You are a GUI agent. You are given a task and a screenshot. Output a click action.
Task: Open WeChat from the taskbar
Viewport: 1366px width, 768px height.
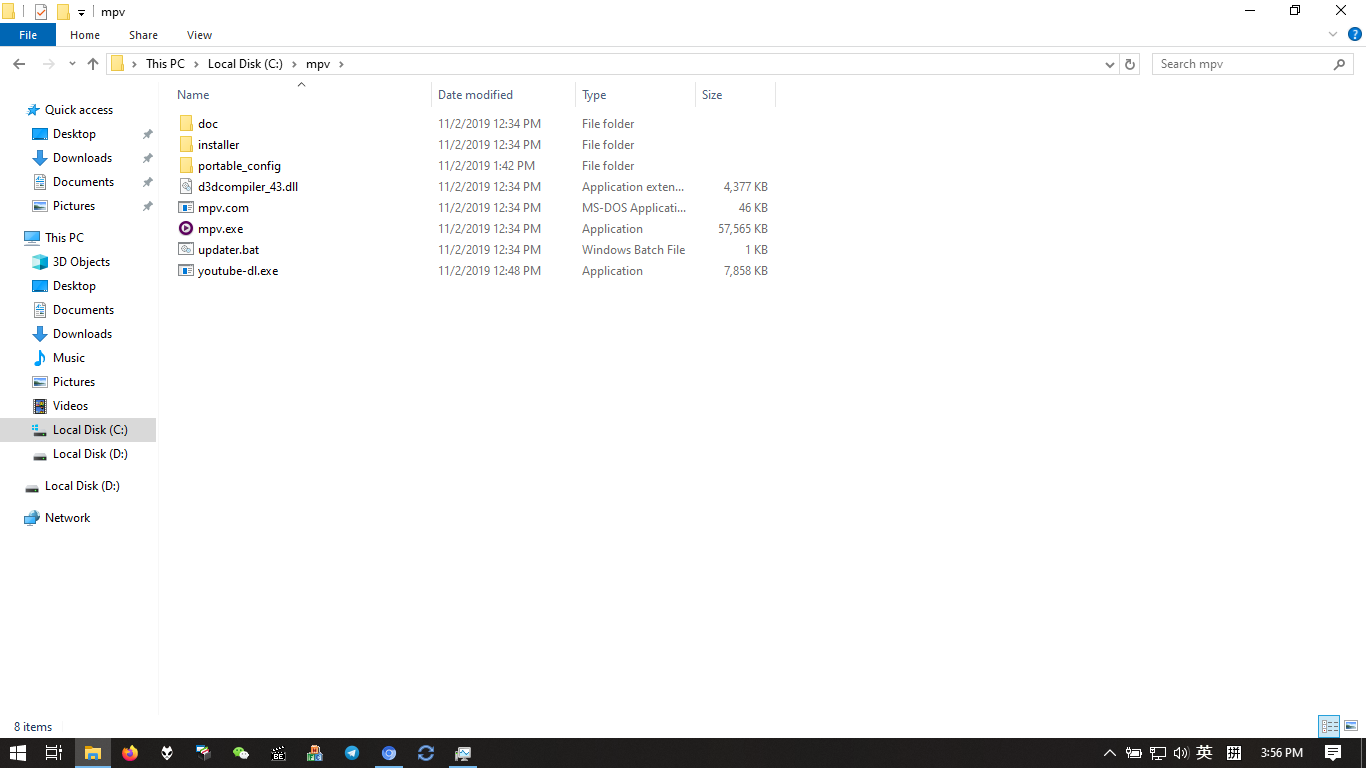click(241, 753)
